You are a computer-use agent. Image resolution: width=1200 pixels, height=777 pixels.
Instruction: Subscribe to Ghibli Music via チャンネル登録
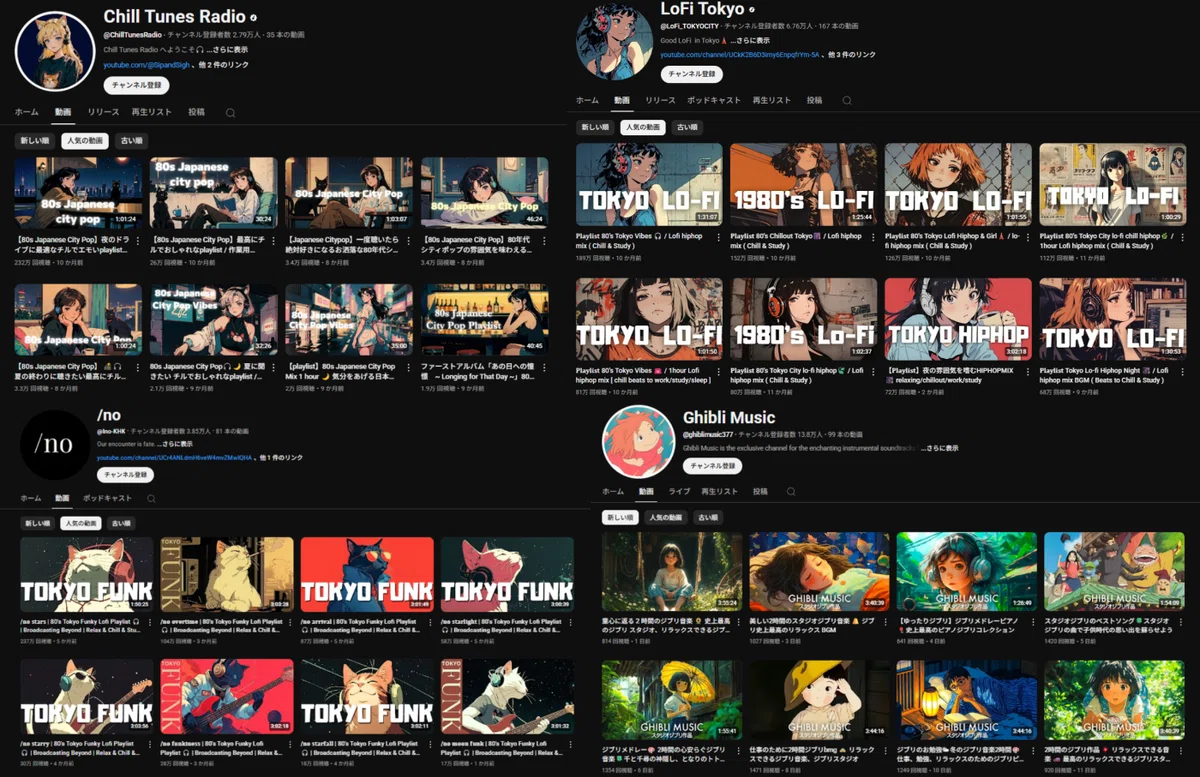(713, 466)
